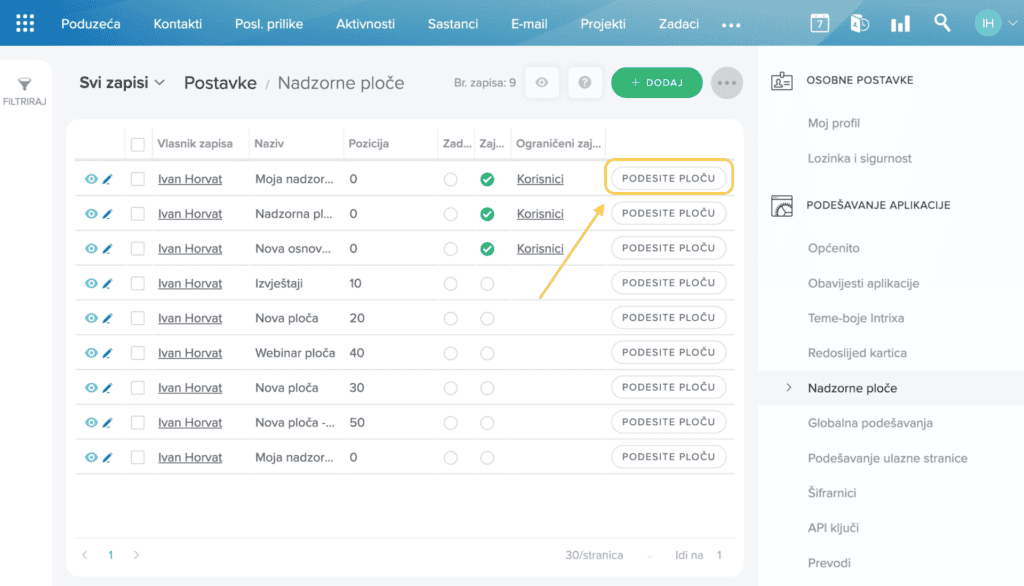Open Teme-boje Intrixa settings
1024x586 pixels.
pos(856,318)
